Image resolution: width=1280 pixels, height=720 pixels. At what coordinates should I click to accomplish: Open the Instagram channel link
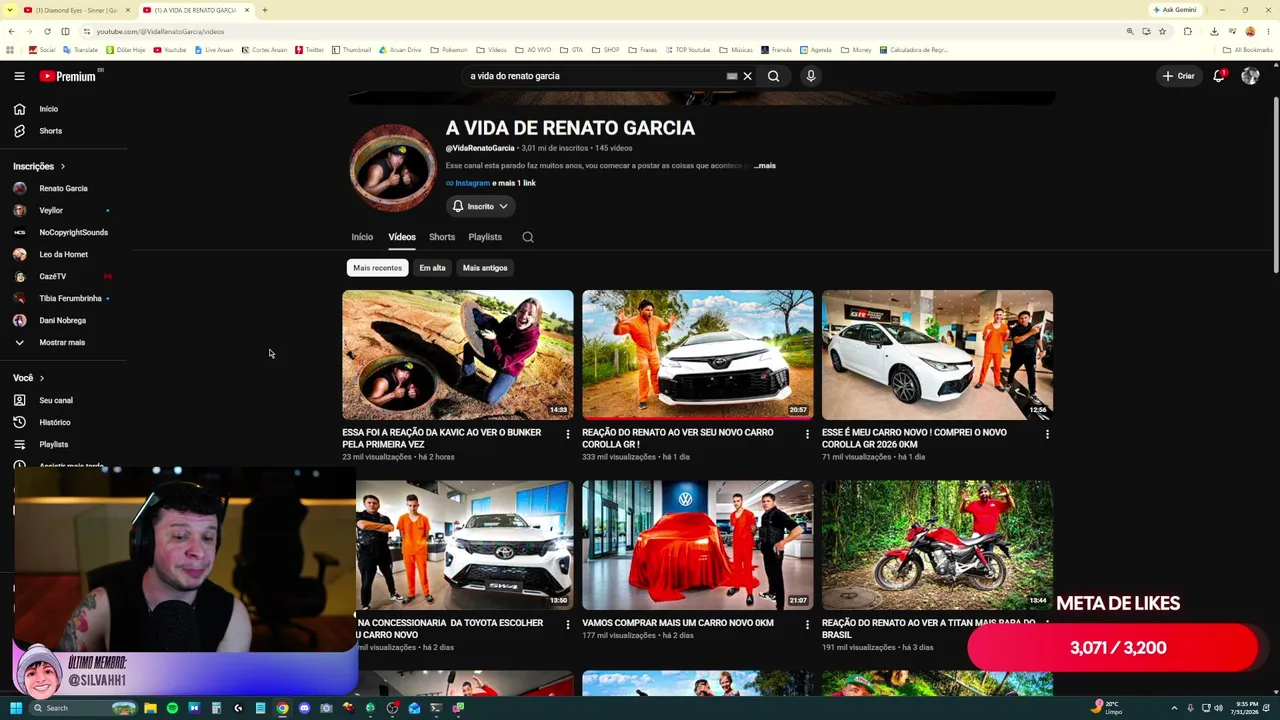click(468, 183)
